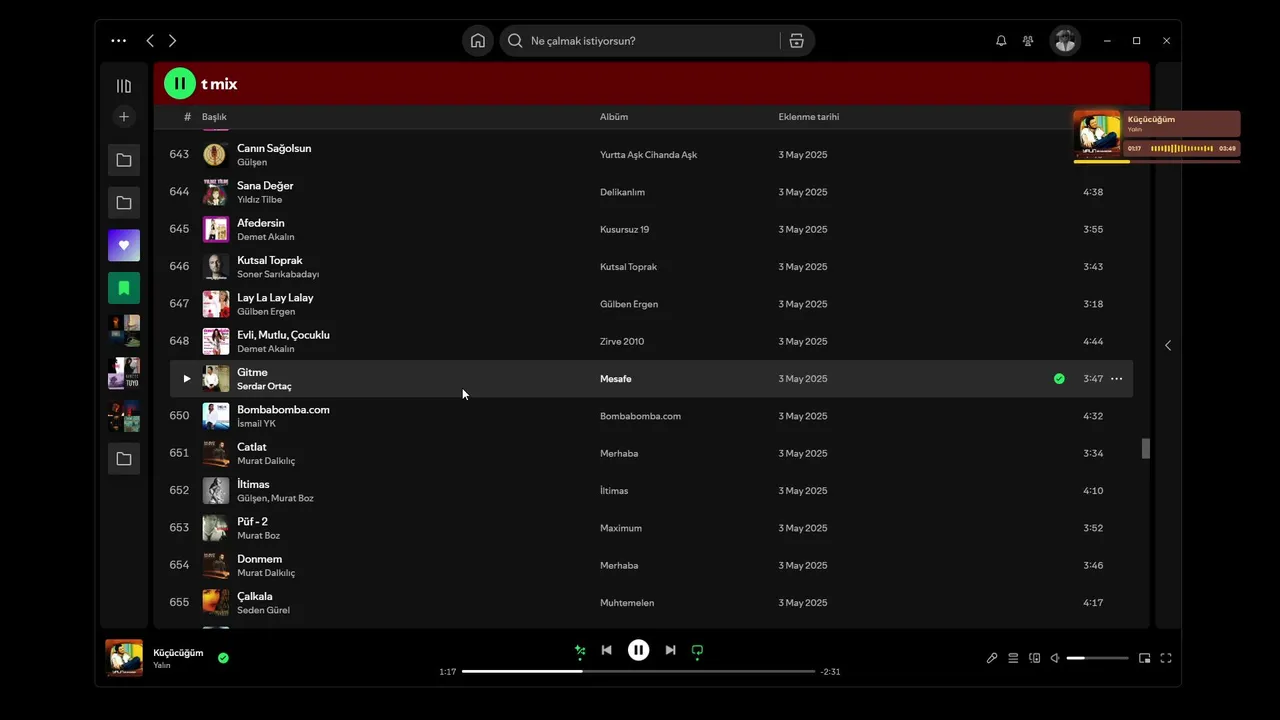Toggle smart shuffle
Viewport: 1280px width, 720px height.
580,650
